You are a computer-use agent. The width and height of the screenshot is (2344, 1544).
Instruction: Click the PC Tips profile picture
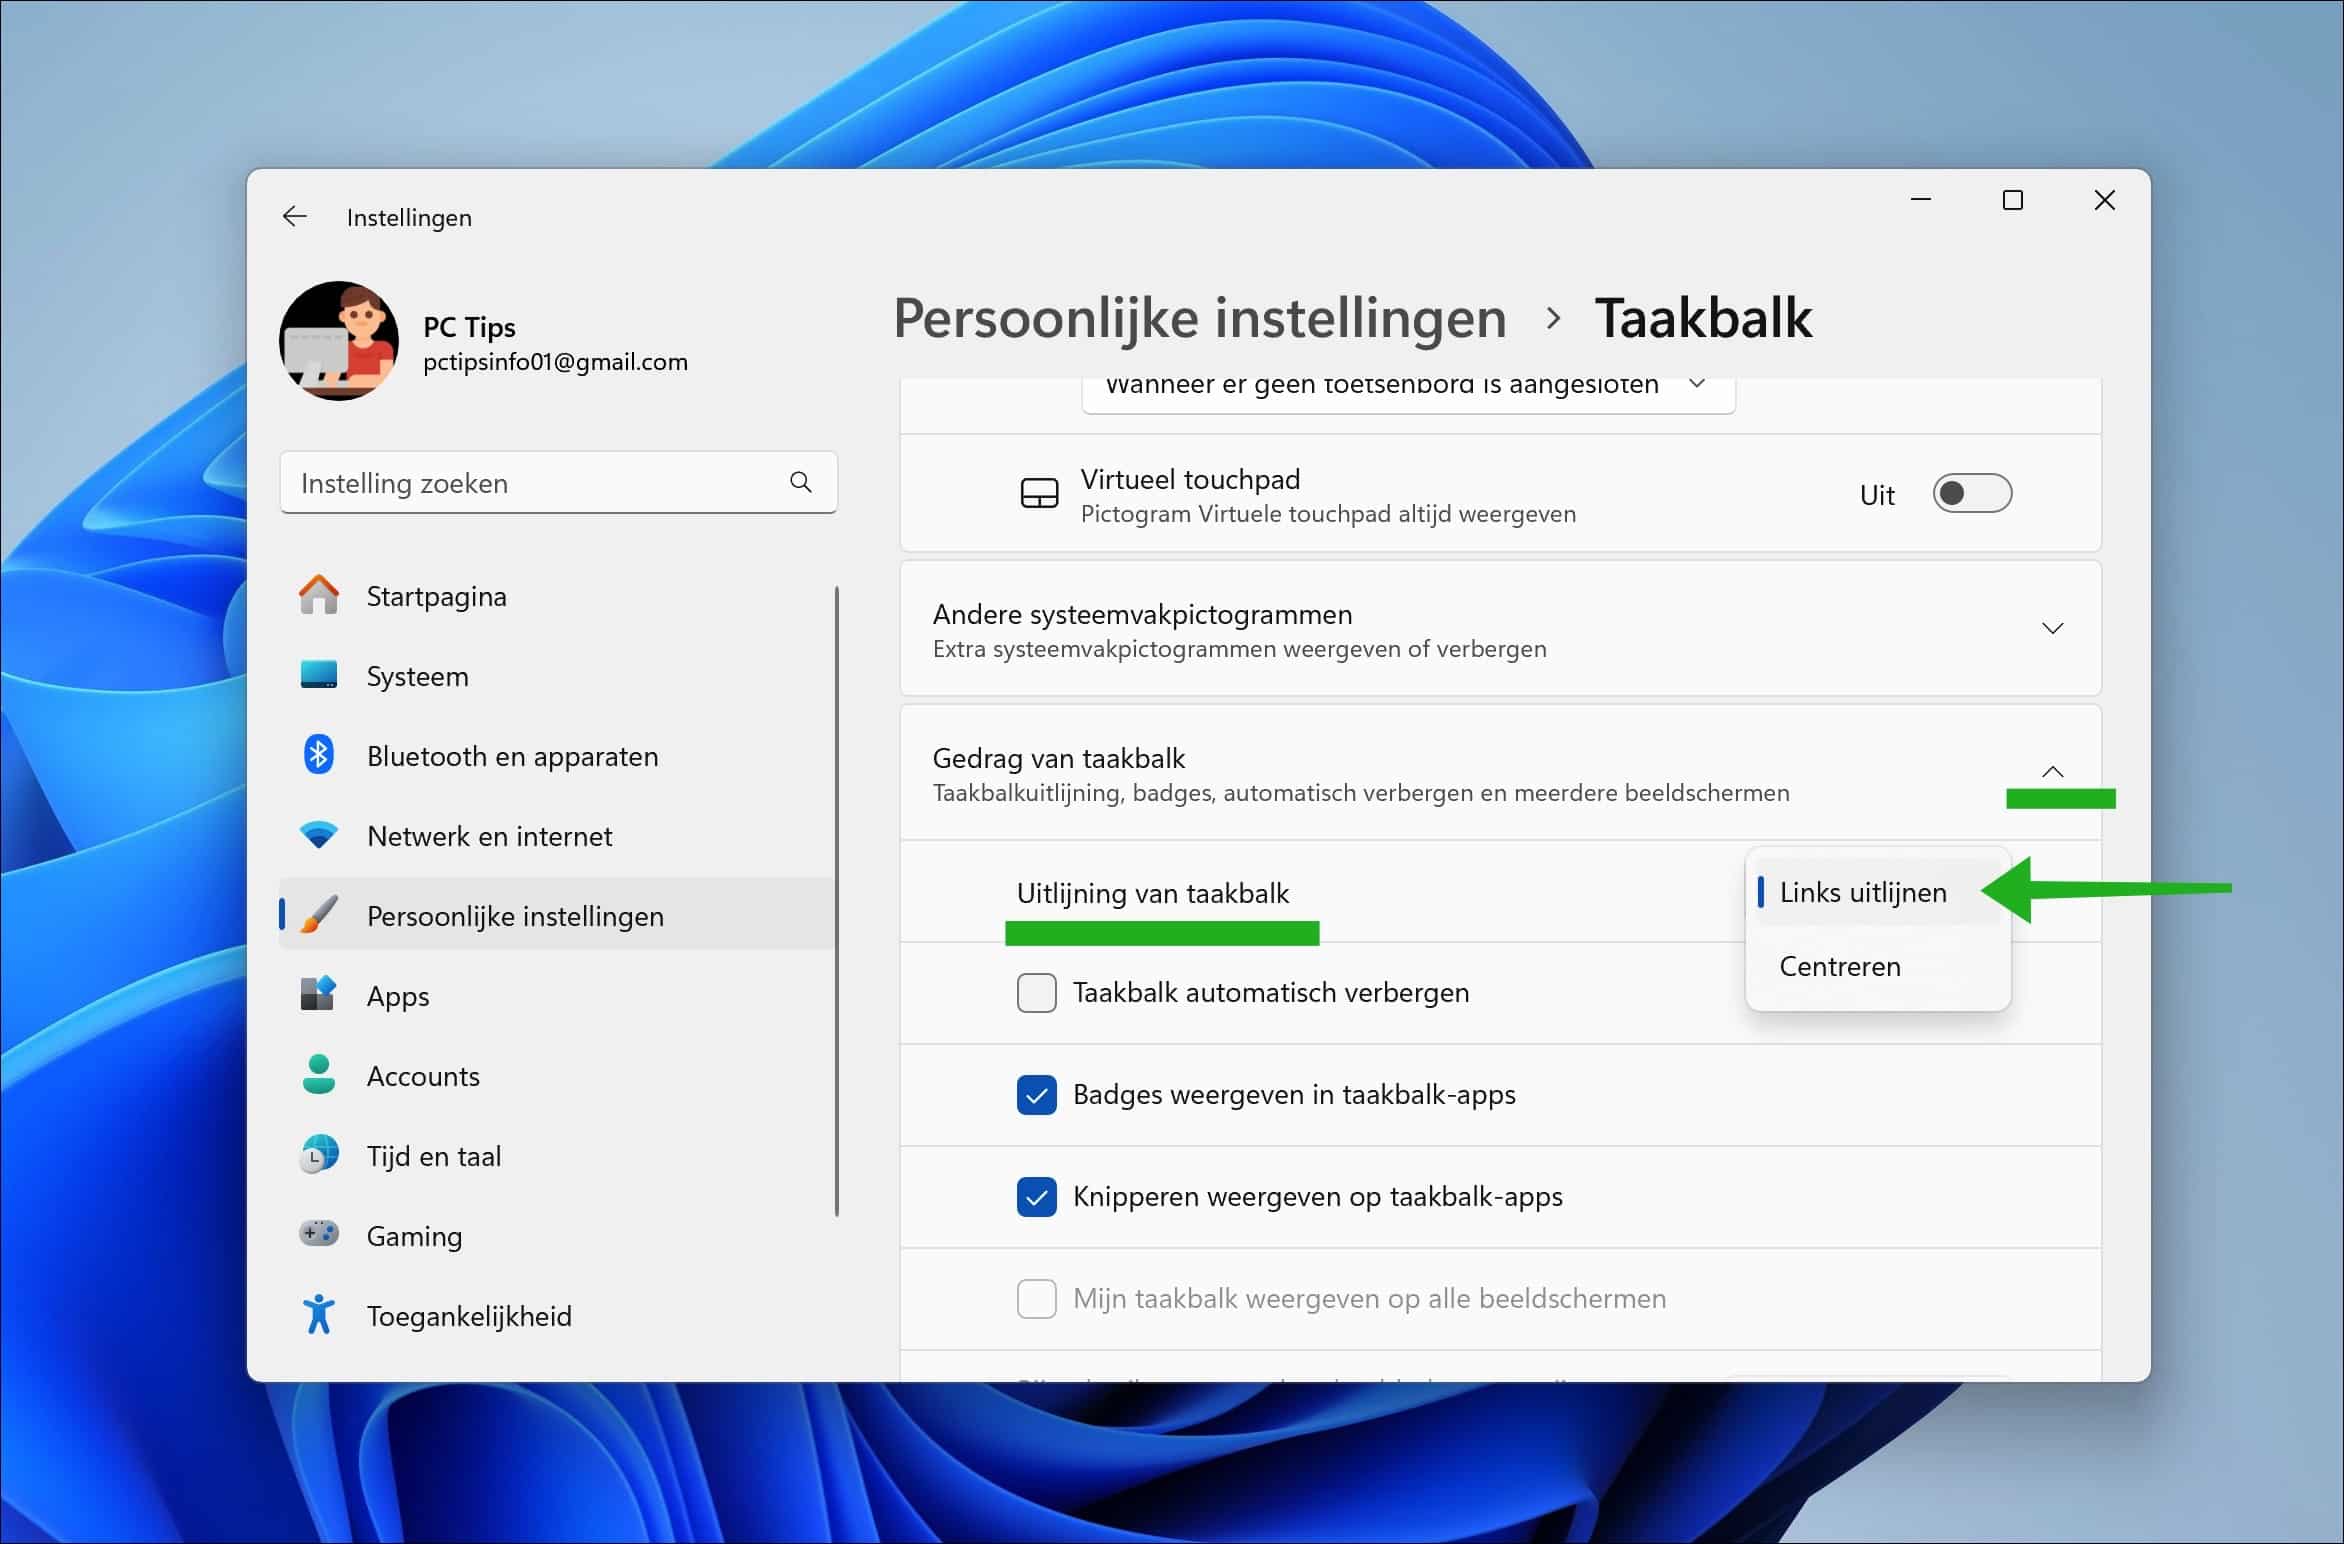(339, 341)
